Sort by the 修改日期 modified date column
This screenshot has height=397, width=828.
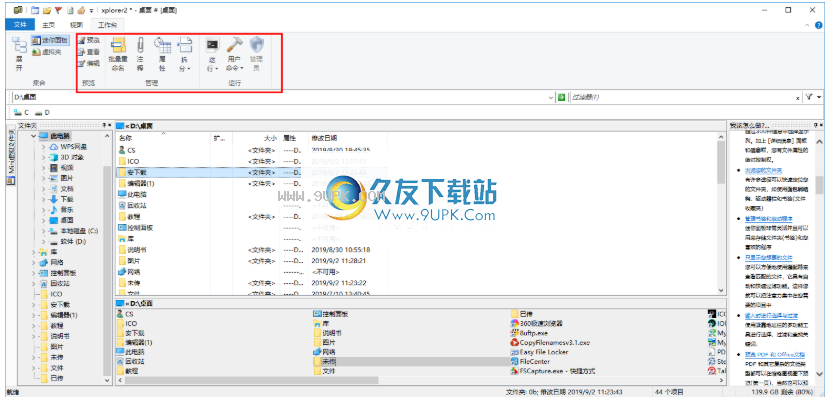pos(347,138)
